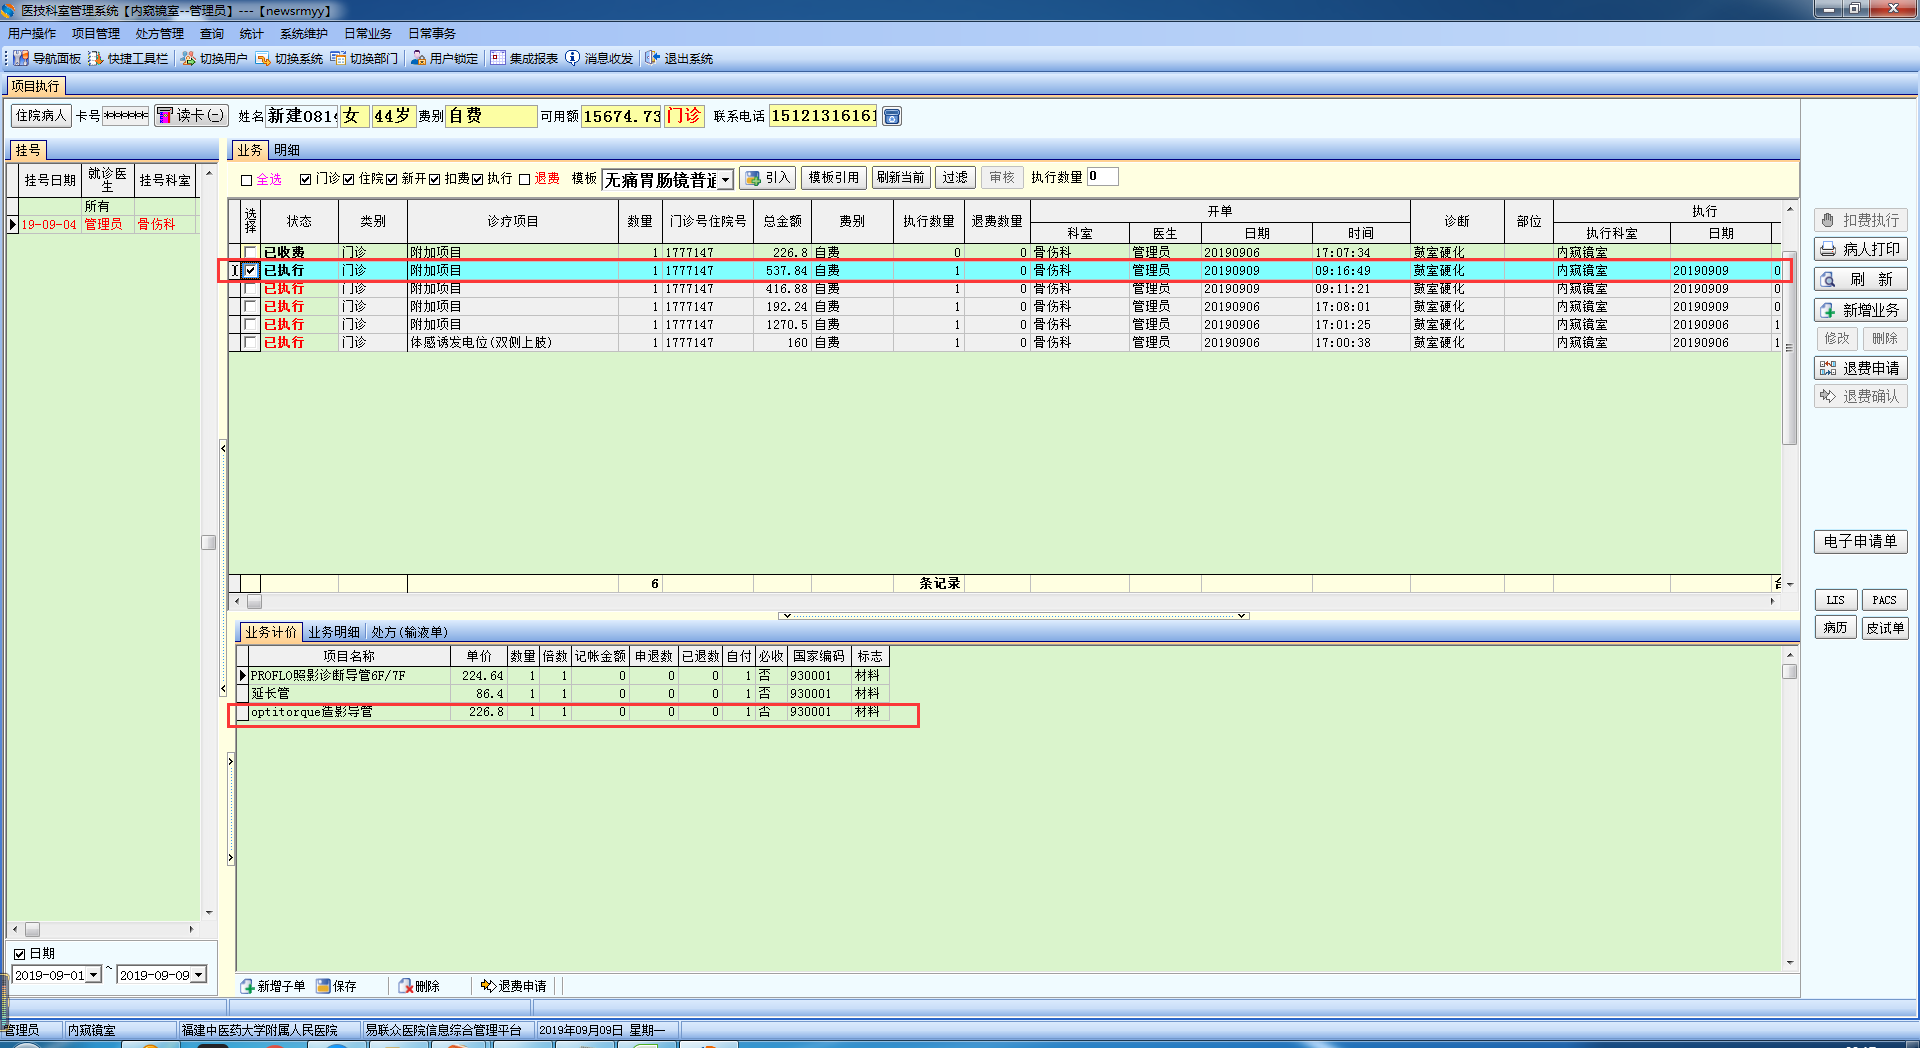Open the 项目管理 menu
The image size is (1920, 1048).
point(96,34)
